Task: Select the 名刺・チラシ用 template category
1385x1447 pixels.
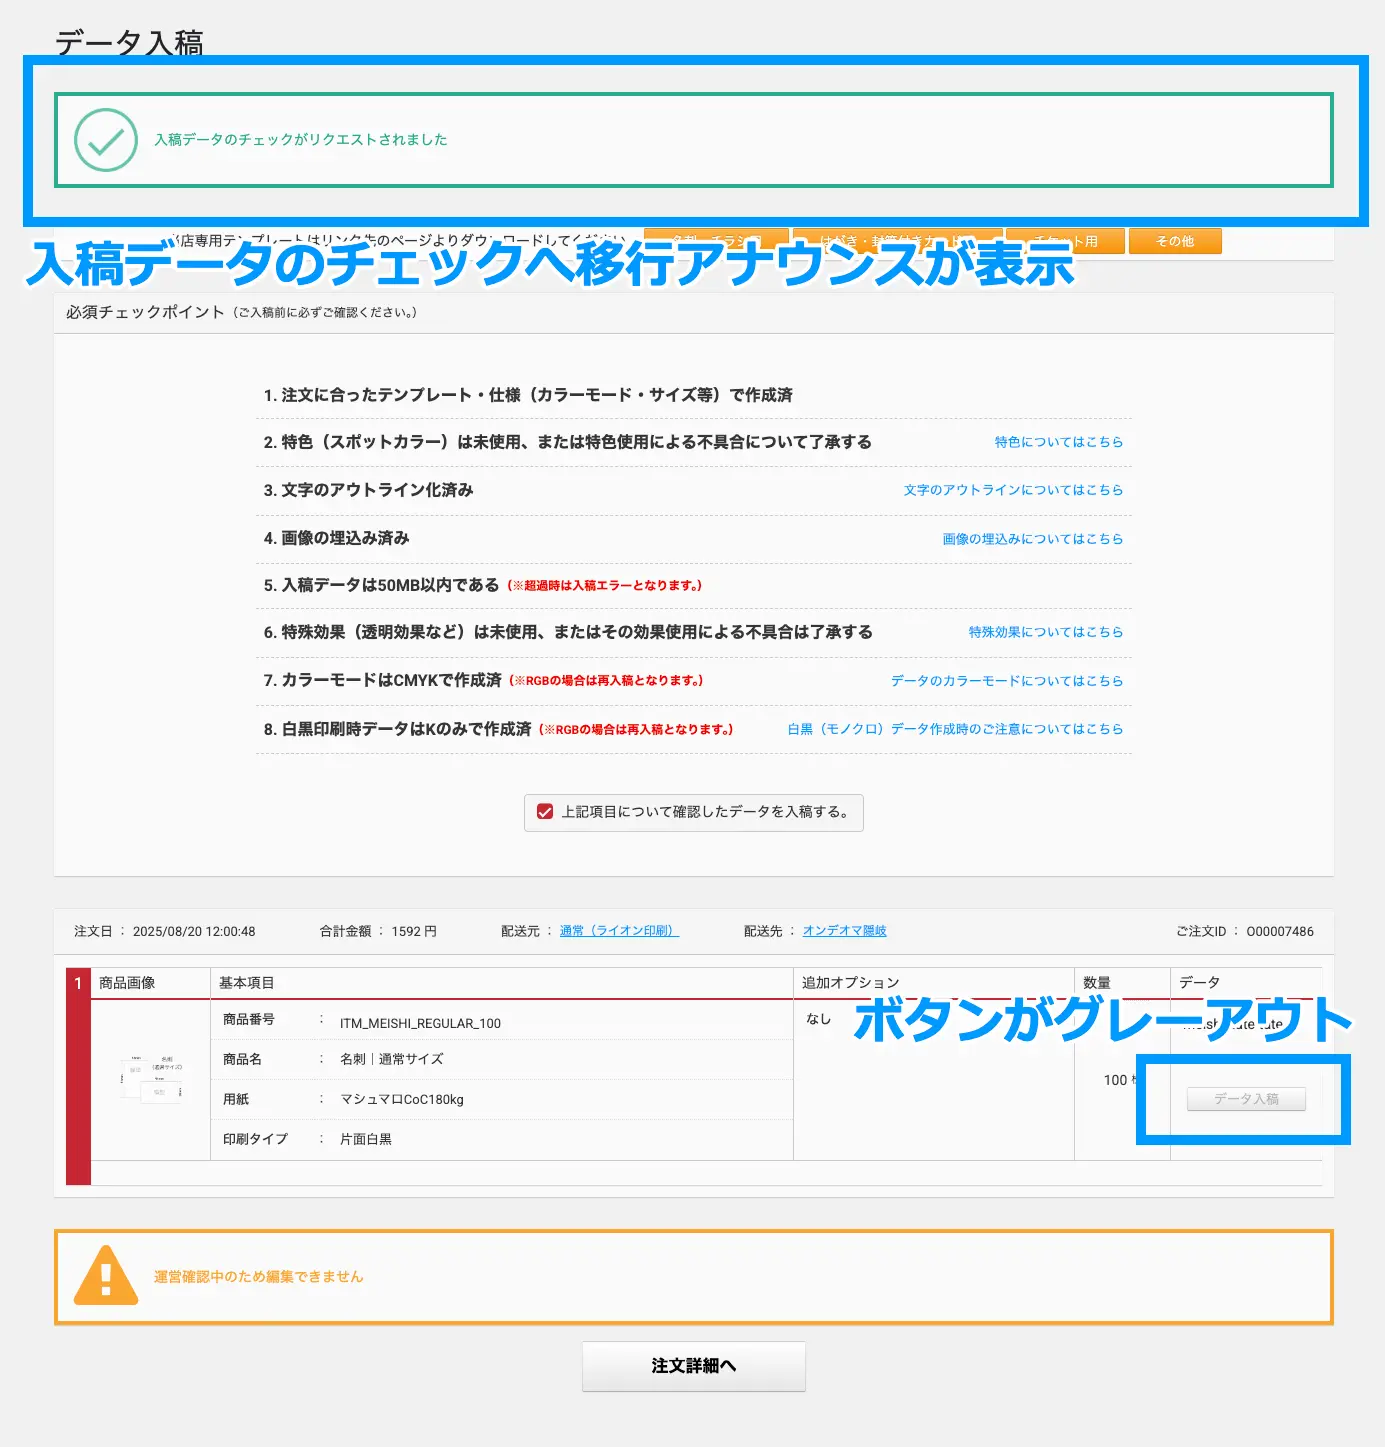Action: click(715, 240)
